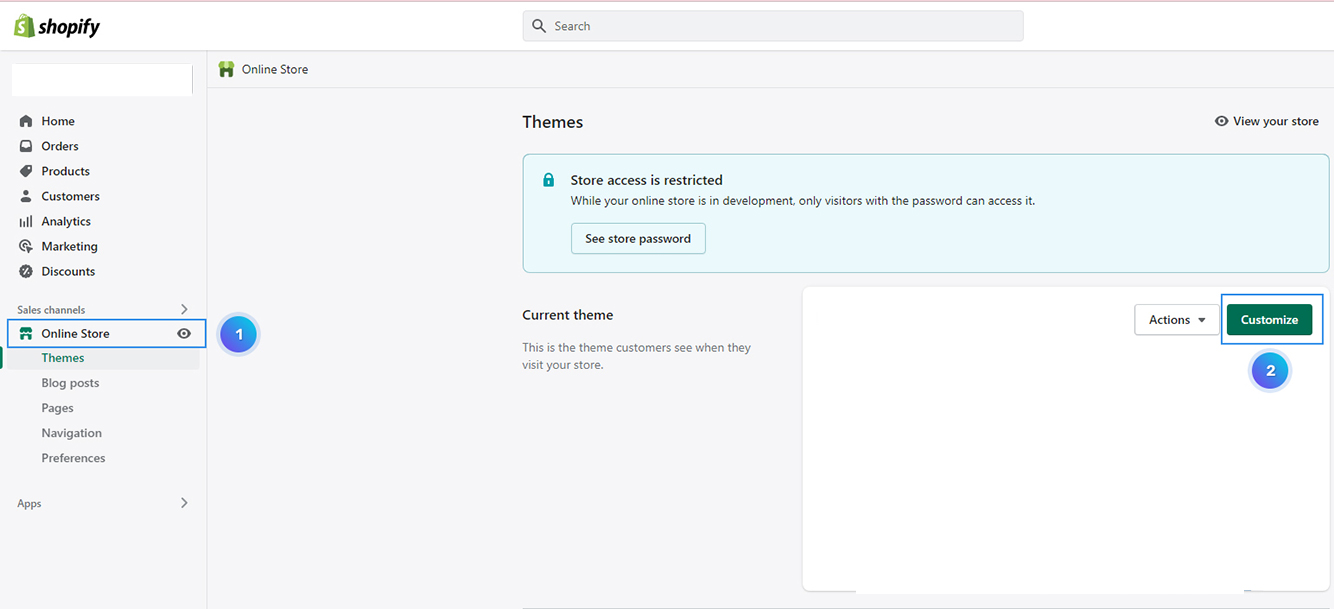The width and height of the screenshot is (1334, 609).
Task: Open Blog posts in sidebar
Action: 70,383
